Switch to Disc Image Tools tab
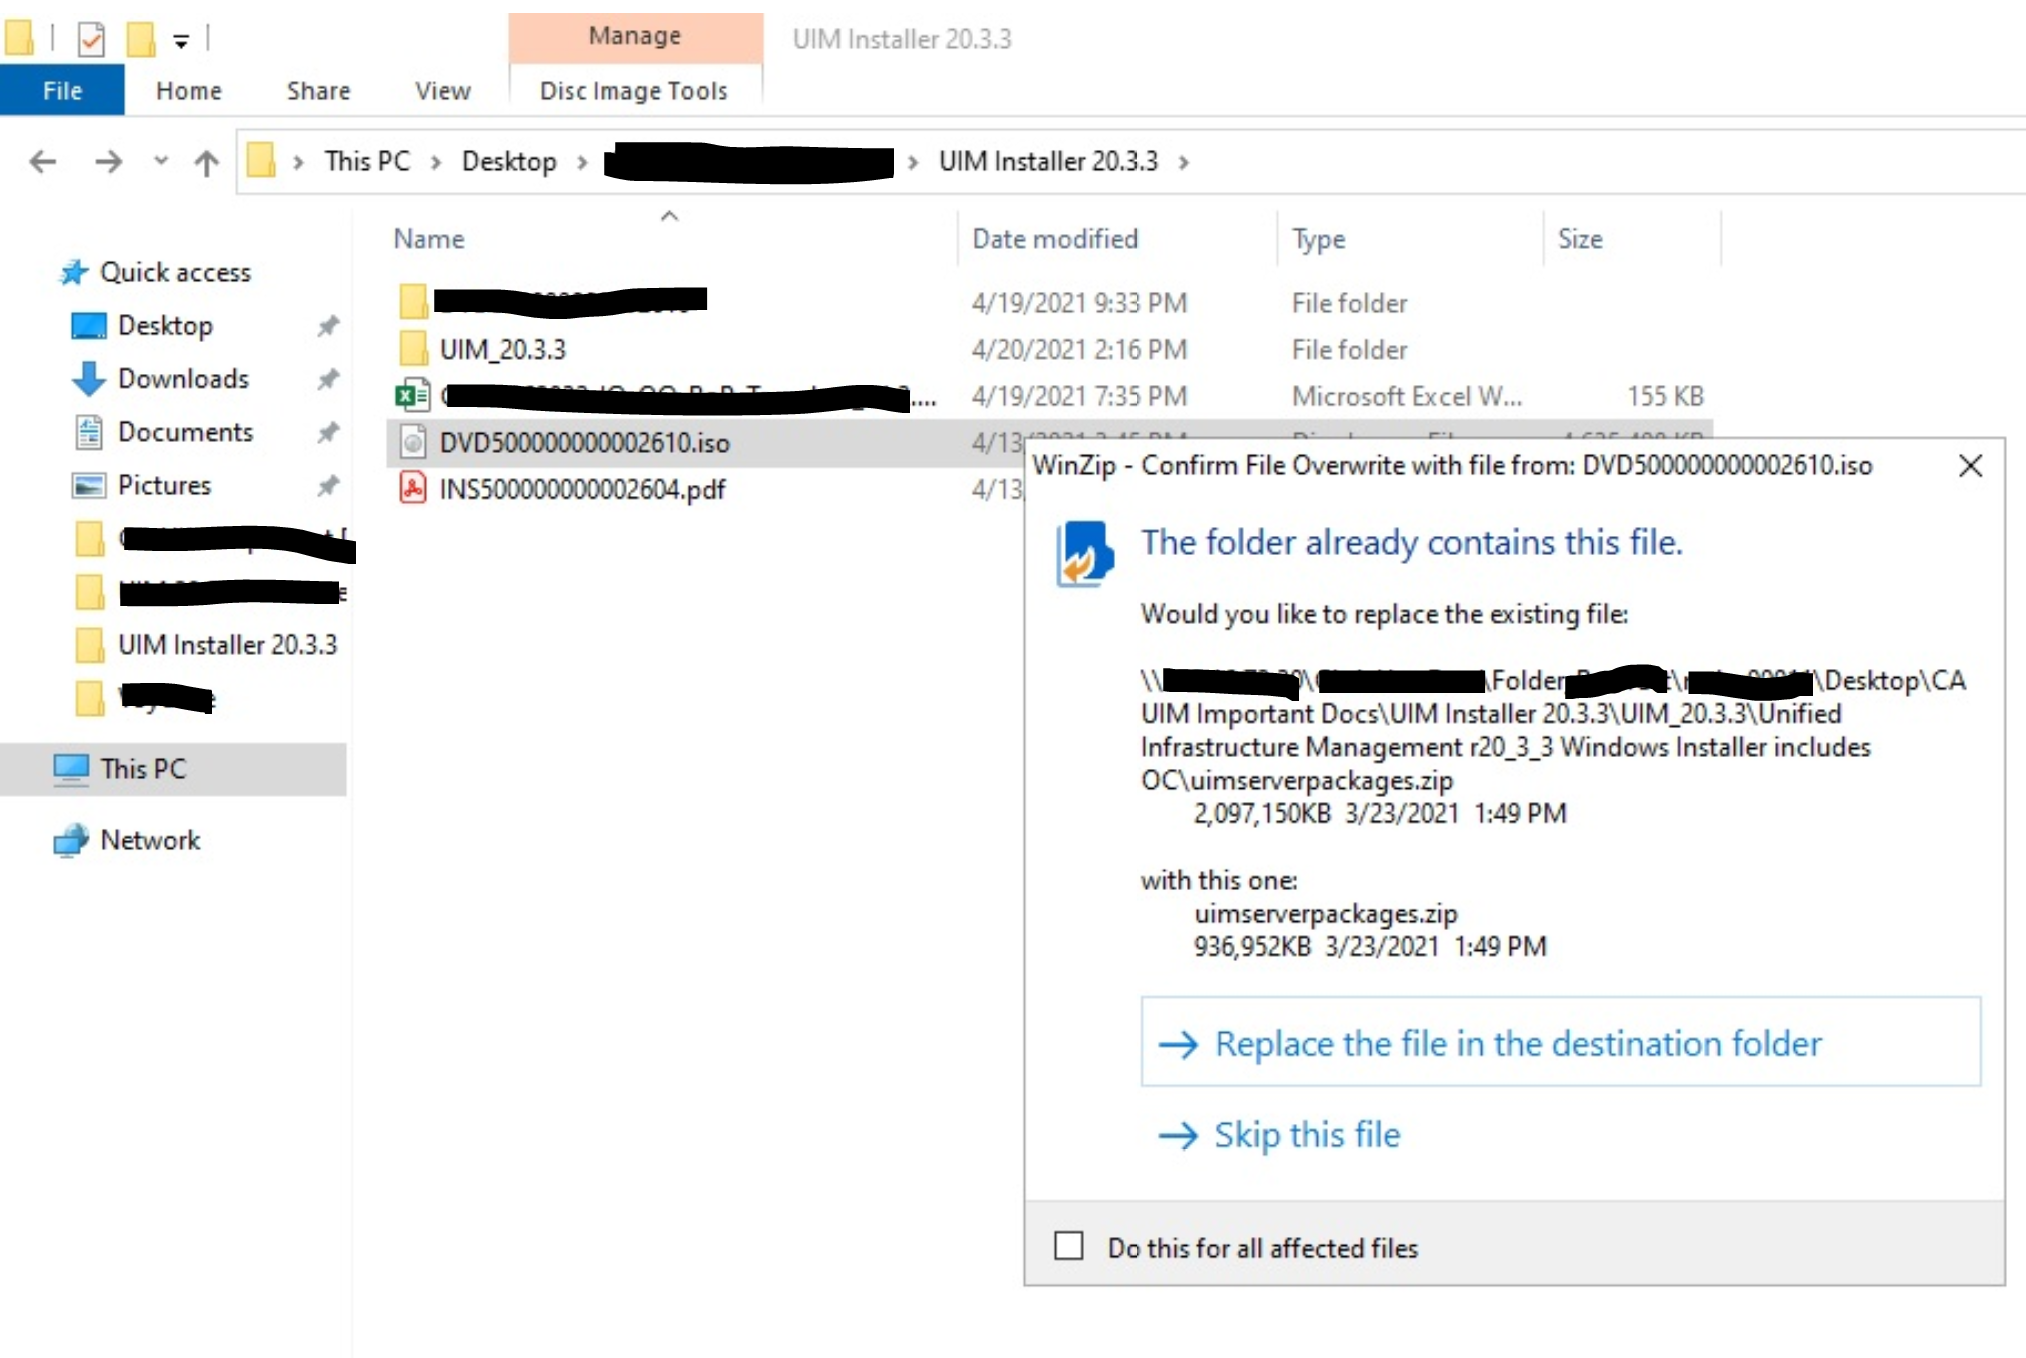This screenshot has width=2026, height=1358. click(634, 91)
